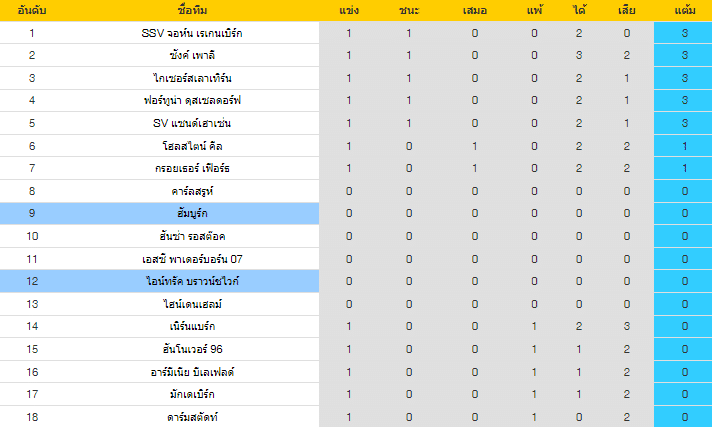
Task: Select team ฮันโนเวอร์ 96
Action: click(x=192, y=349)
